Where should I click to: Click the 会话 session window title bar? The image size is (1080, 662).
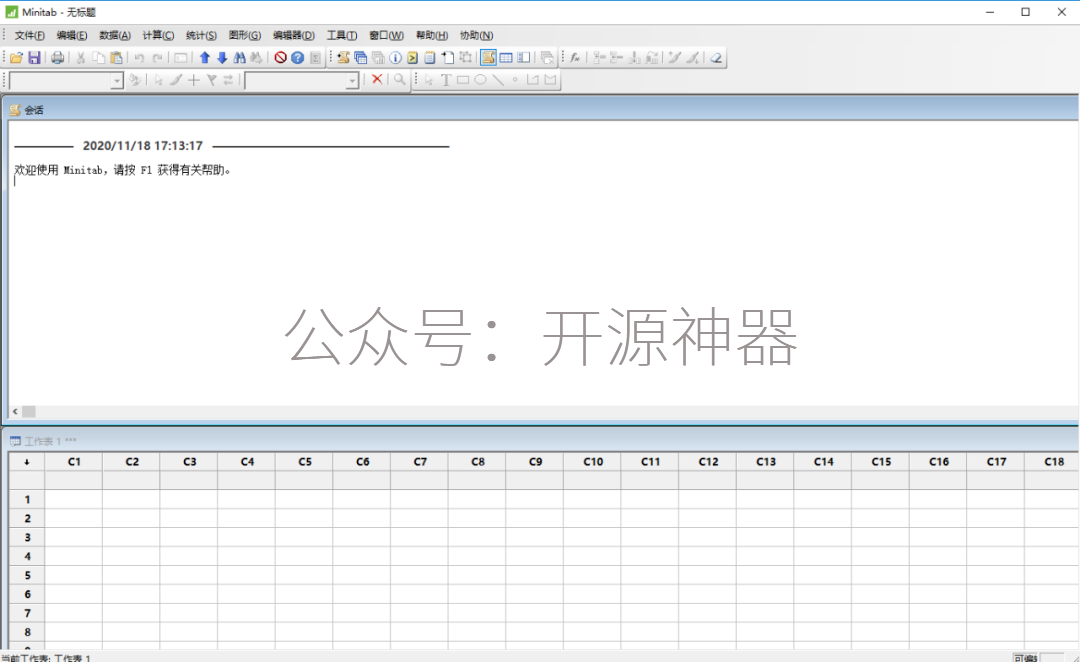tap(540, 110)
